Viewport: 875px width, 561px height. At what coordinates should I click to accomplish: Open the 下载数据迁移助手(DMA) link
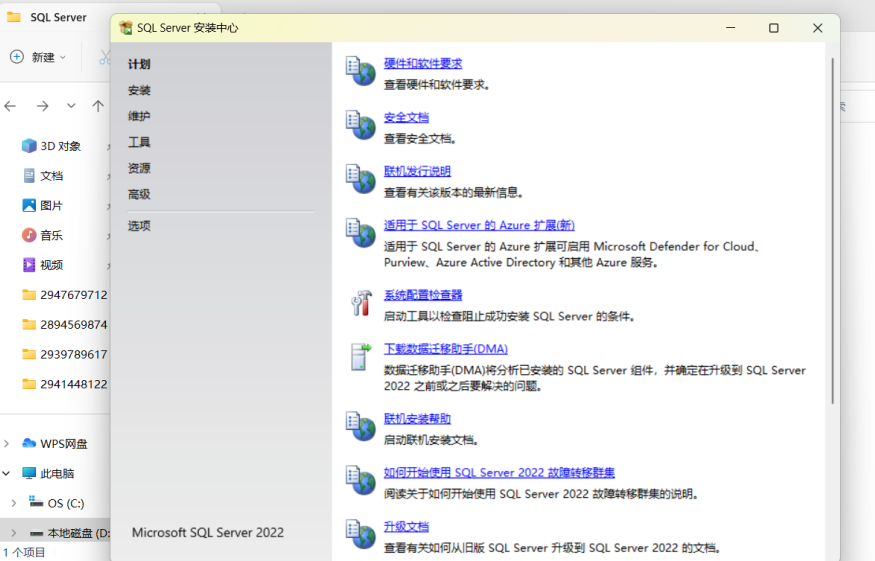(446, 349)
